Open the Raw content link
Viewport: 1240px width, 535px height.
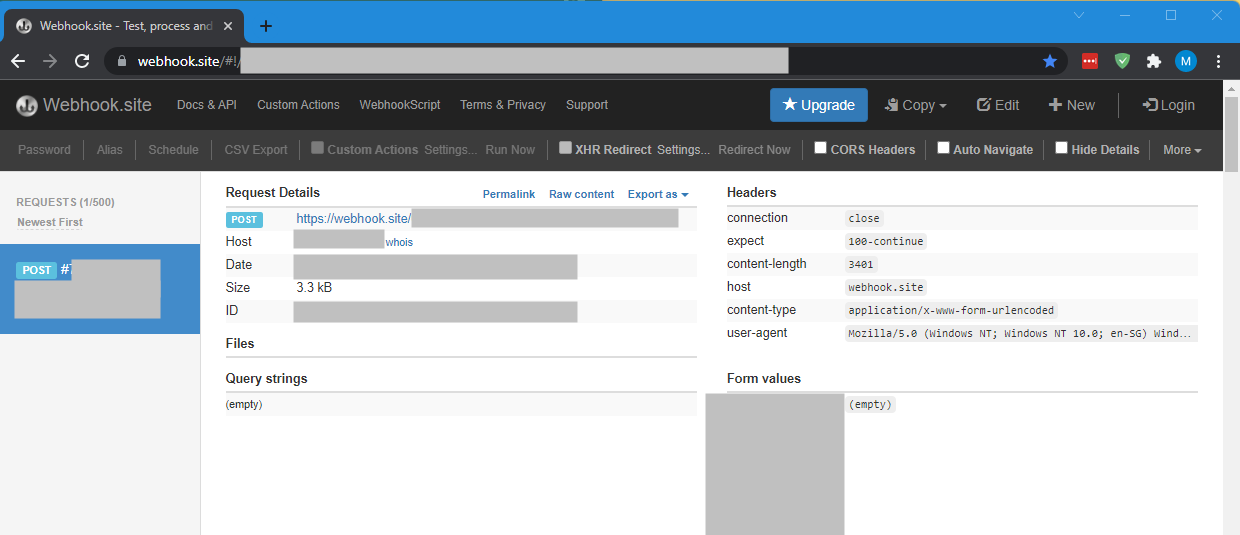tap(582, 194)
